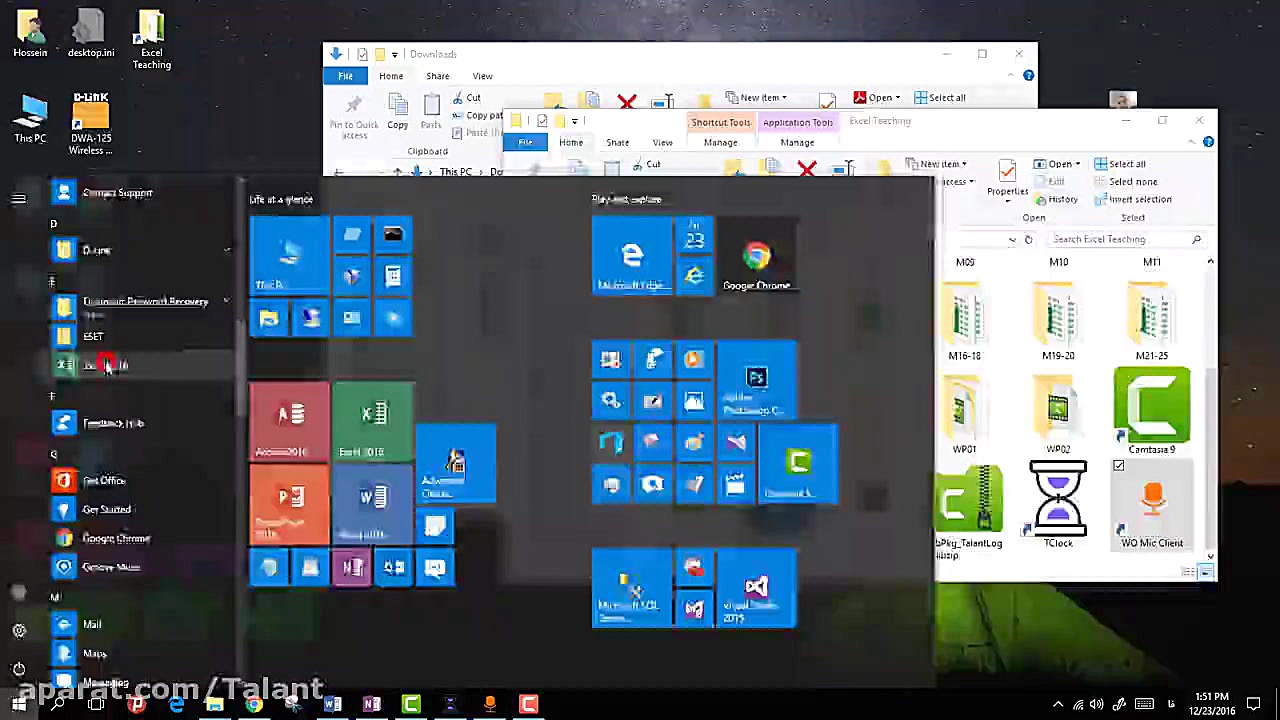
Task: Collapse the ribbon in Excel Teaching window
Action: pos(1193,142)
